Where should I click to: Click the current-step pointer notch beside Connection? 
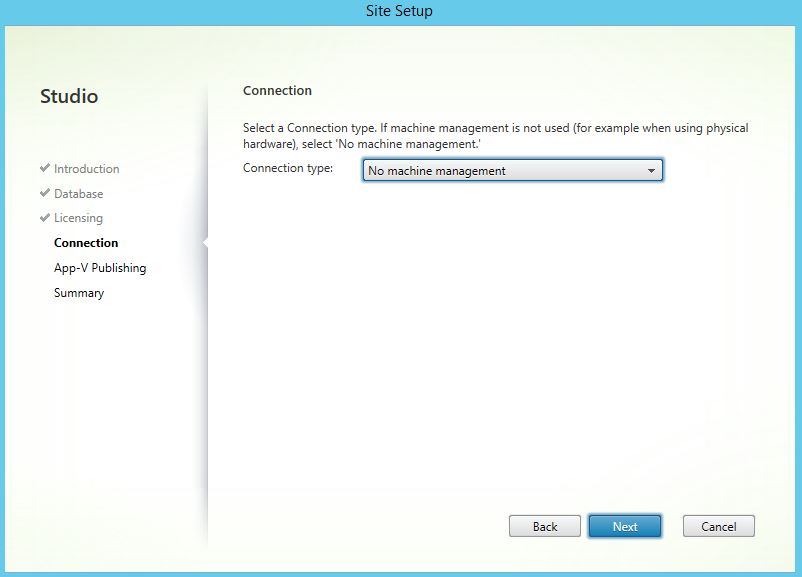point(205,242)
